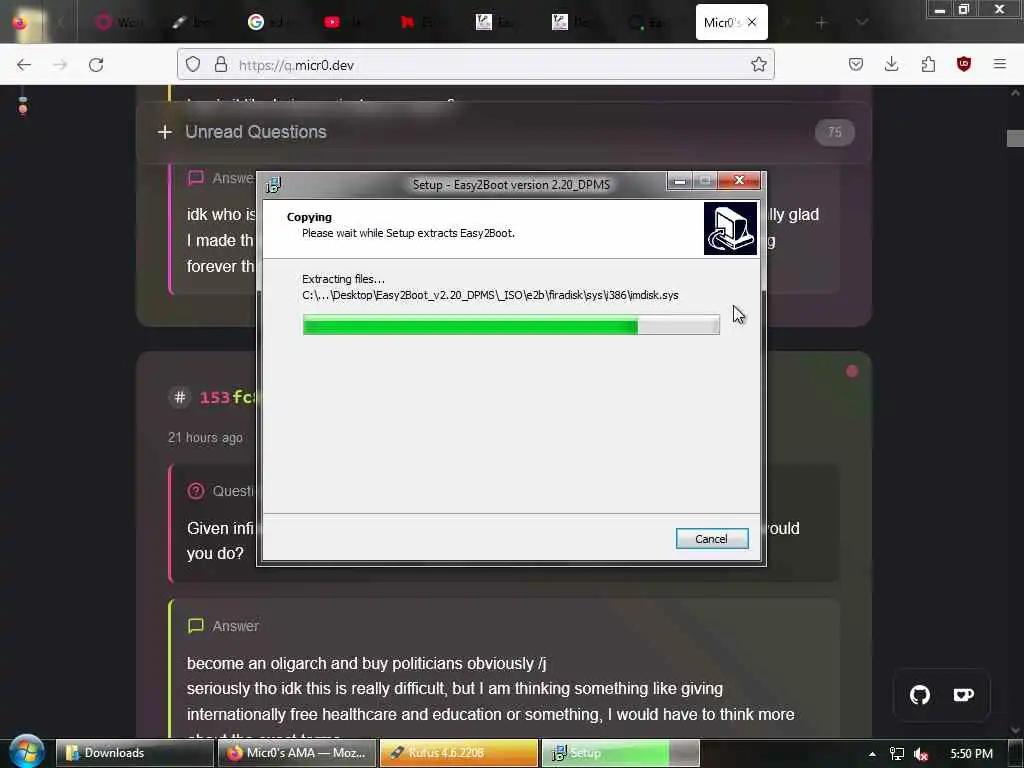Click the red dot on question card
The width and height of the screenshot is (1024, 768).
[852, 371]
